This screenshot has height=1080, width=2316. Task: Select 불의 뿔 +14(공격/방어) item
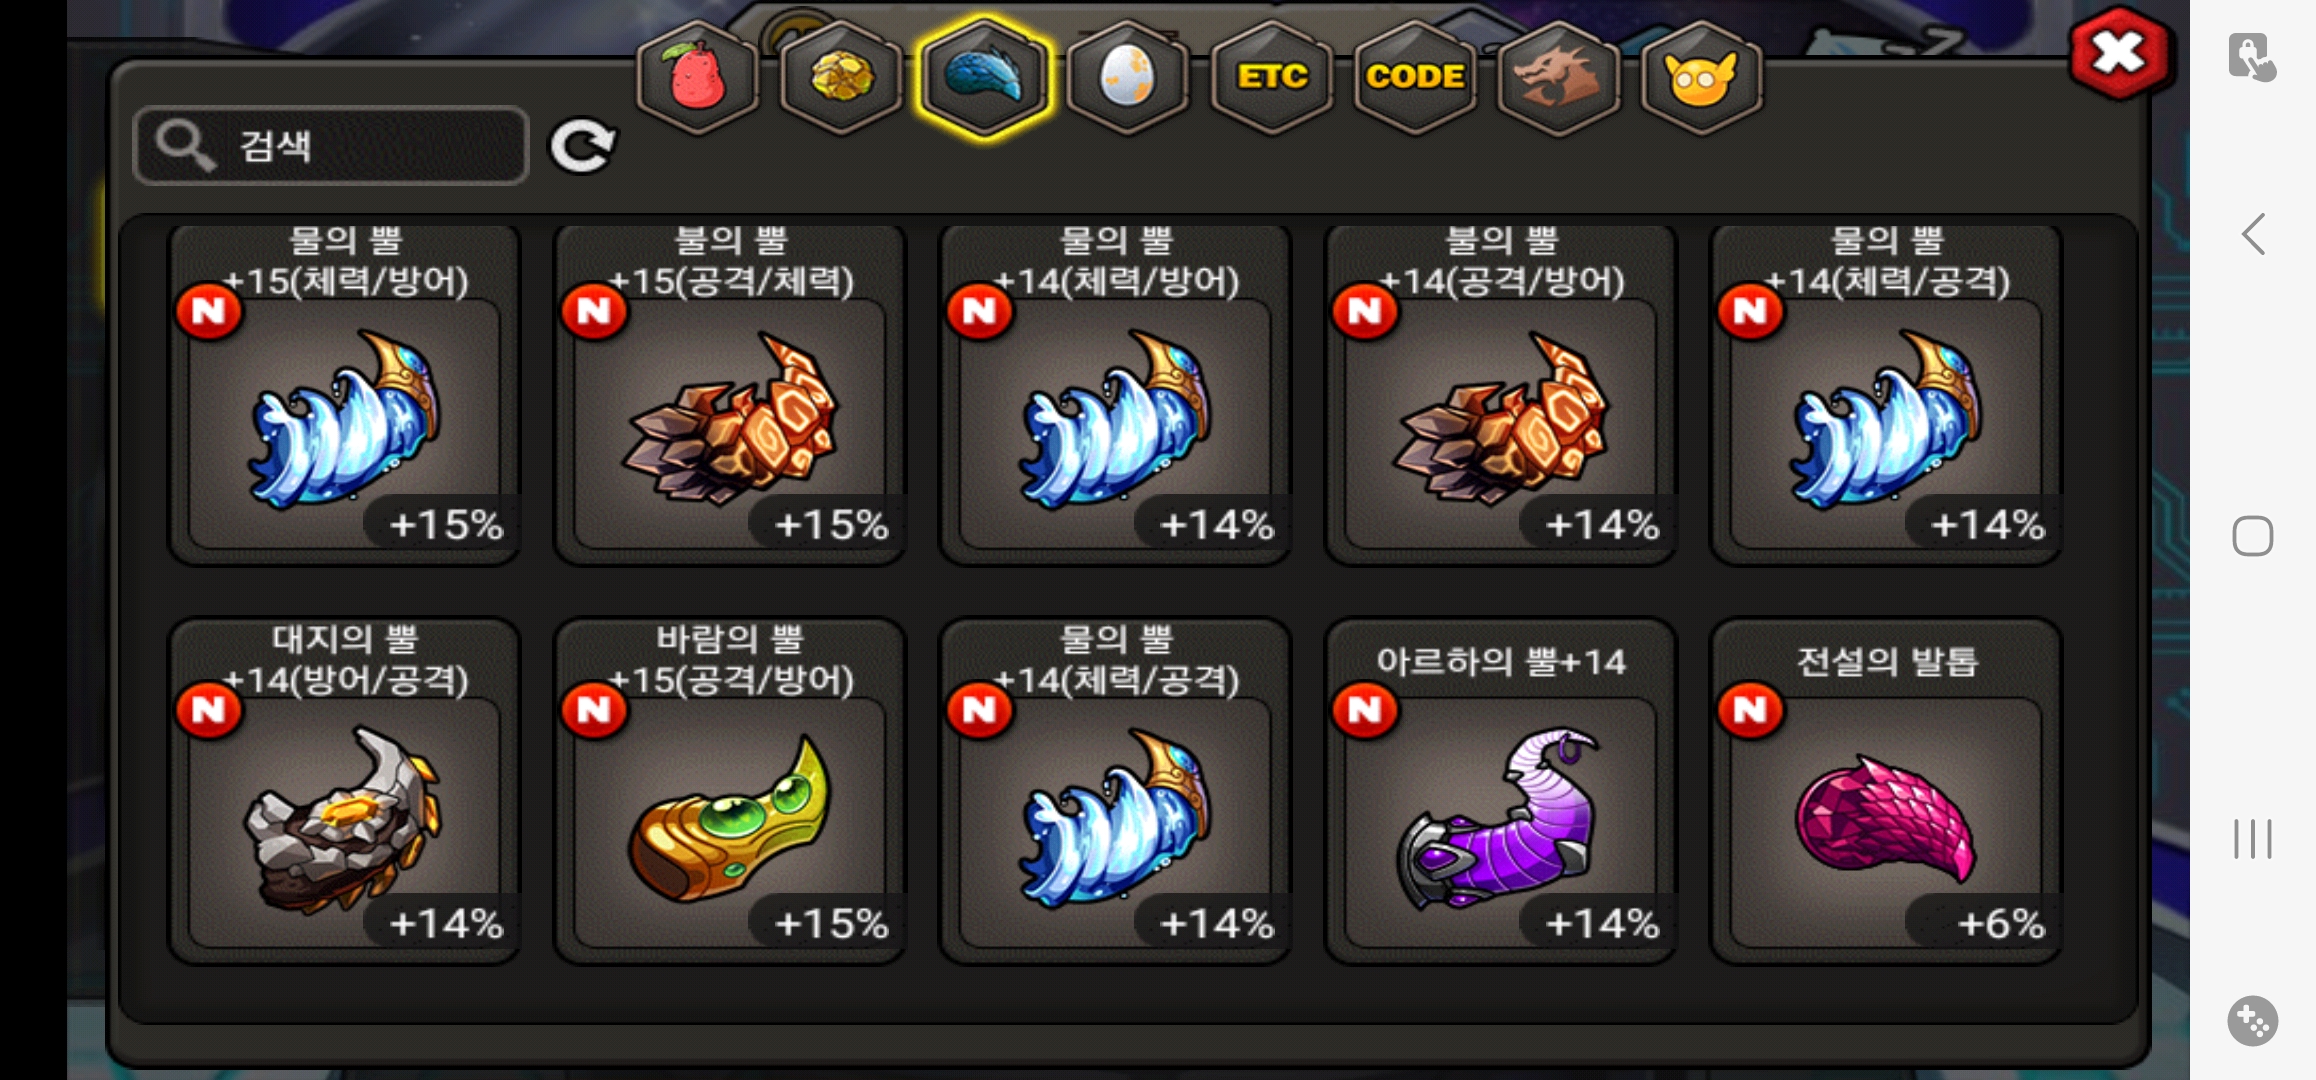(x=1500, y=393)
